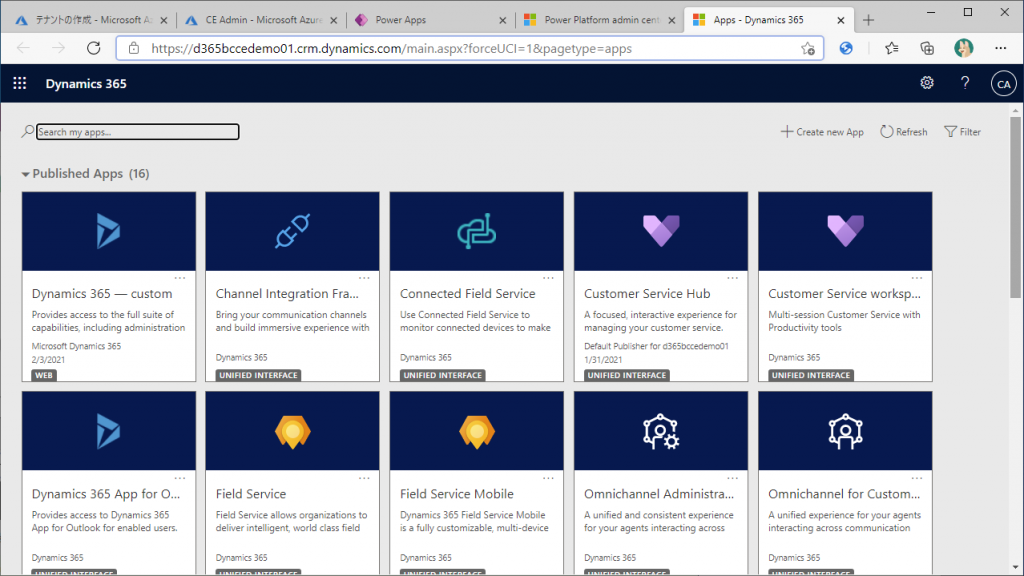Click Create new App

click(822, 132)
